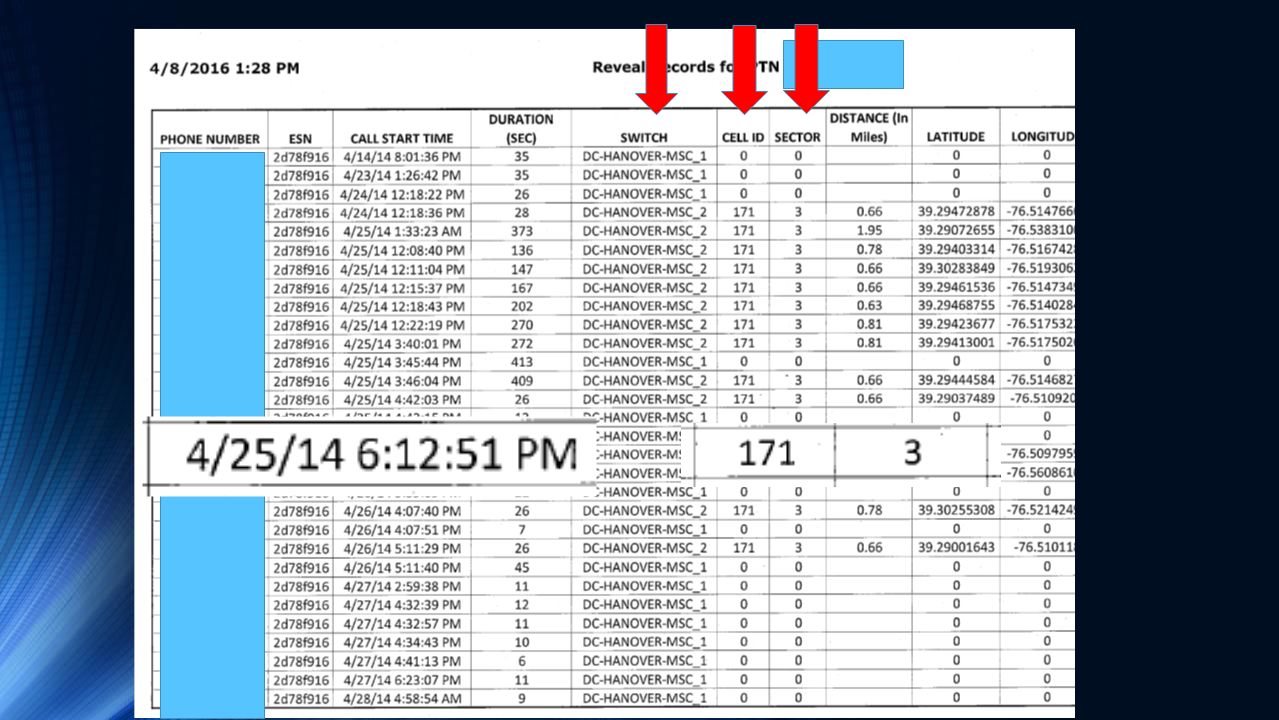Click the duration value 373
The width and height of the screenshot is (1279, 720).
point(521,231)
